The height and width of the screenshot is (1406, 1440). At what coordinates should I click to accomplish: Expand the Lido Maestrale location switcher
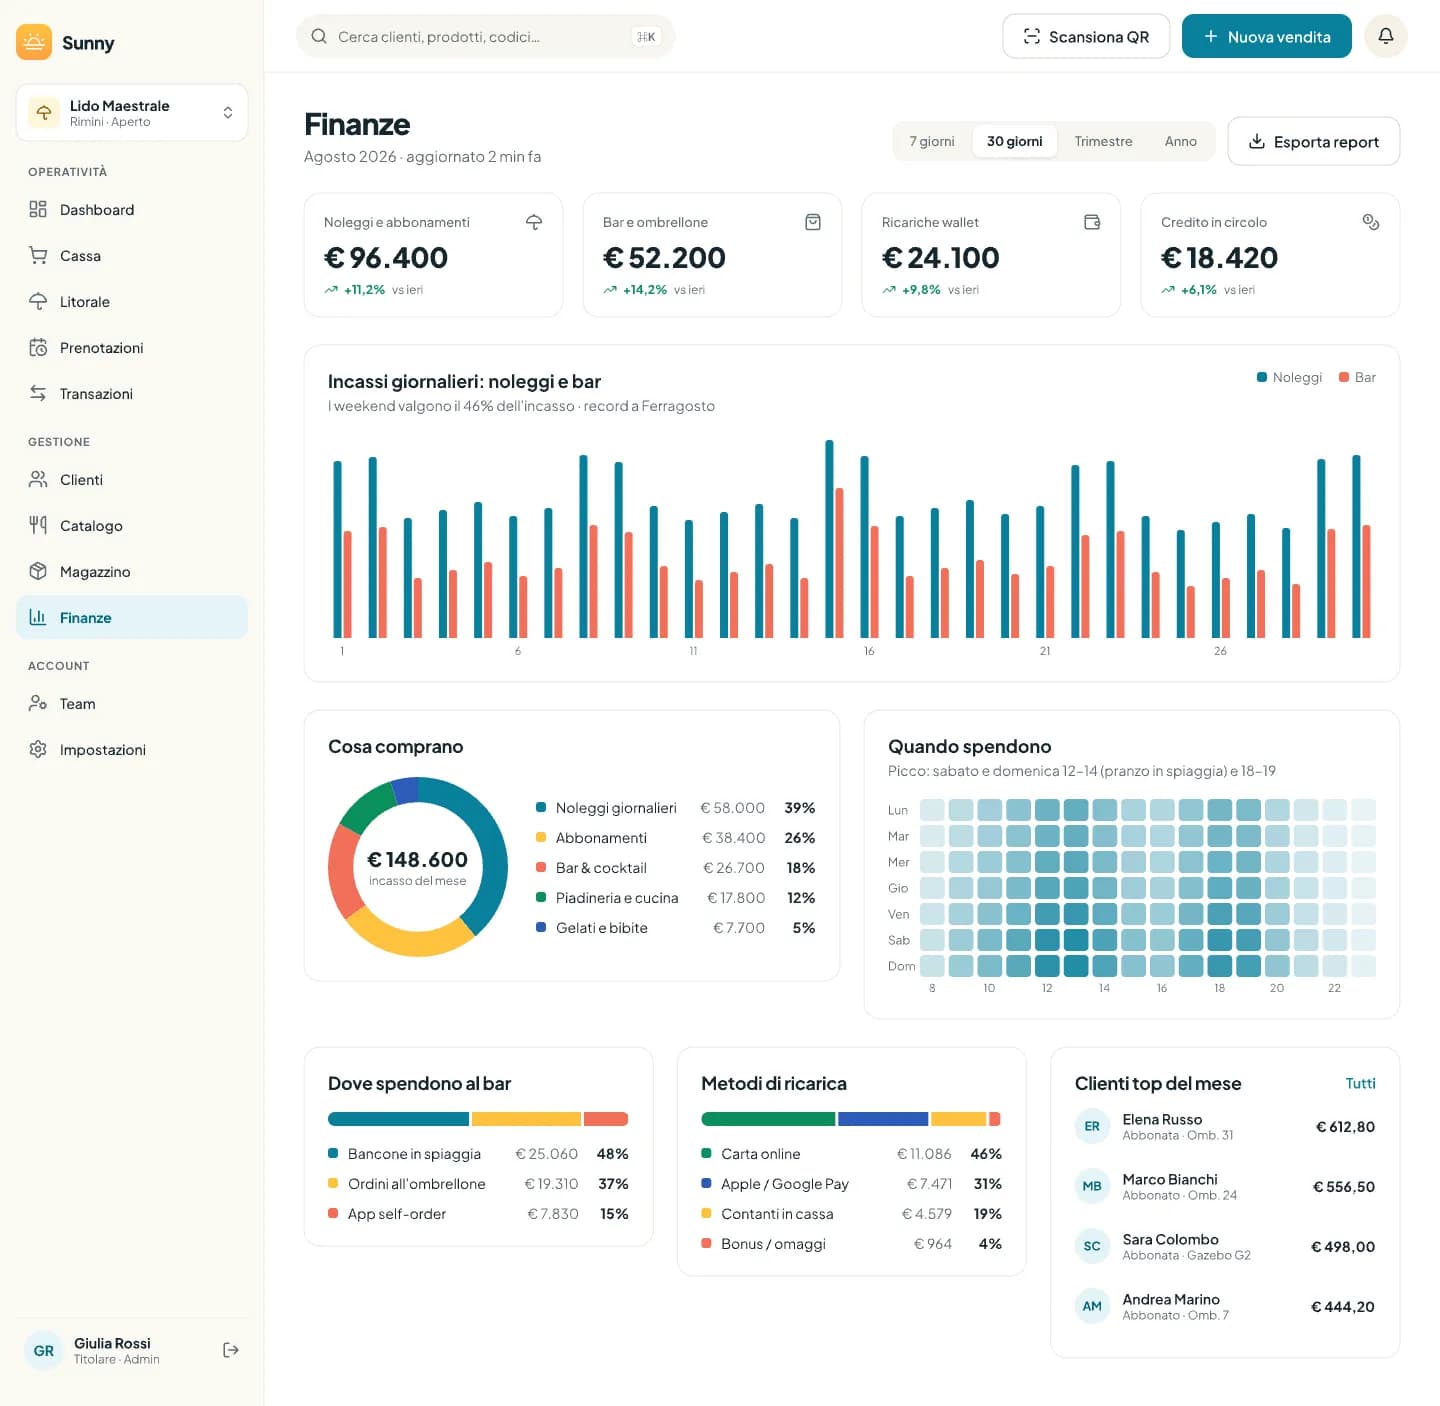[x=132, y=113]
